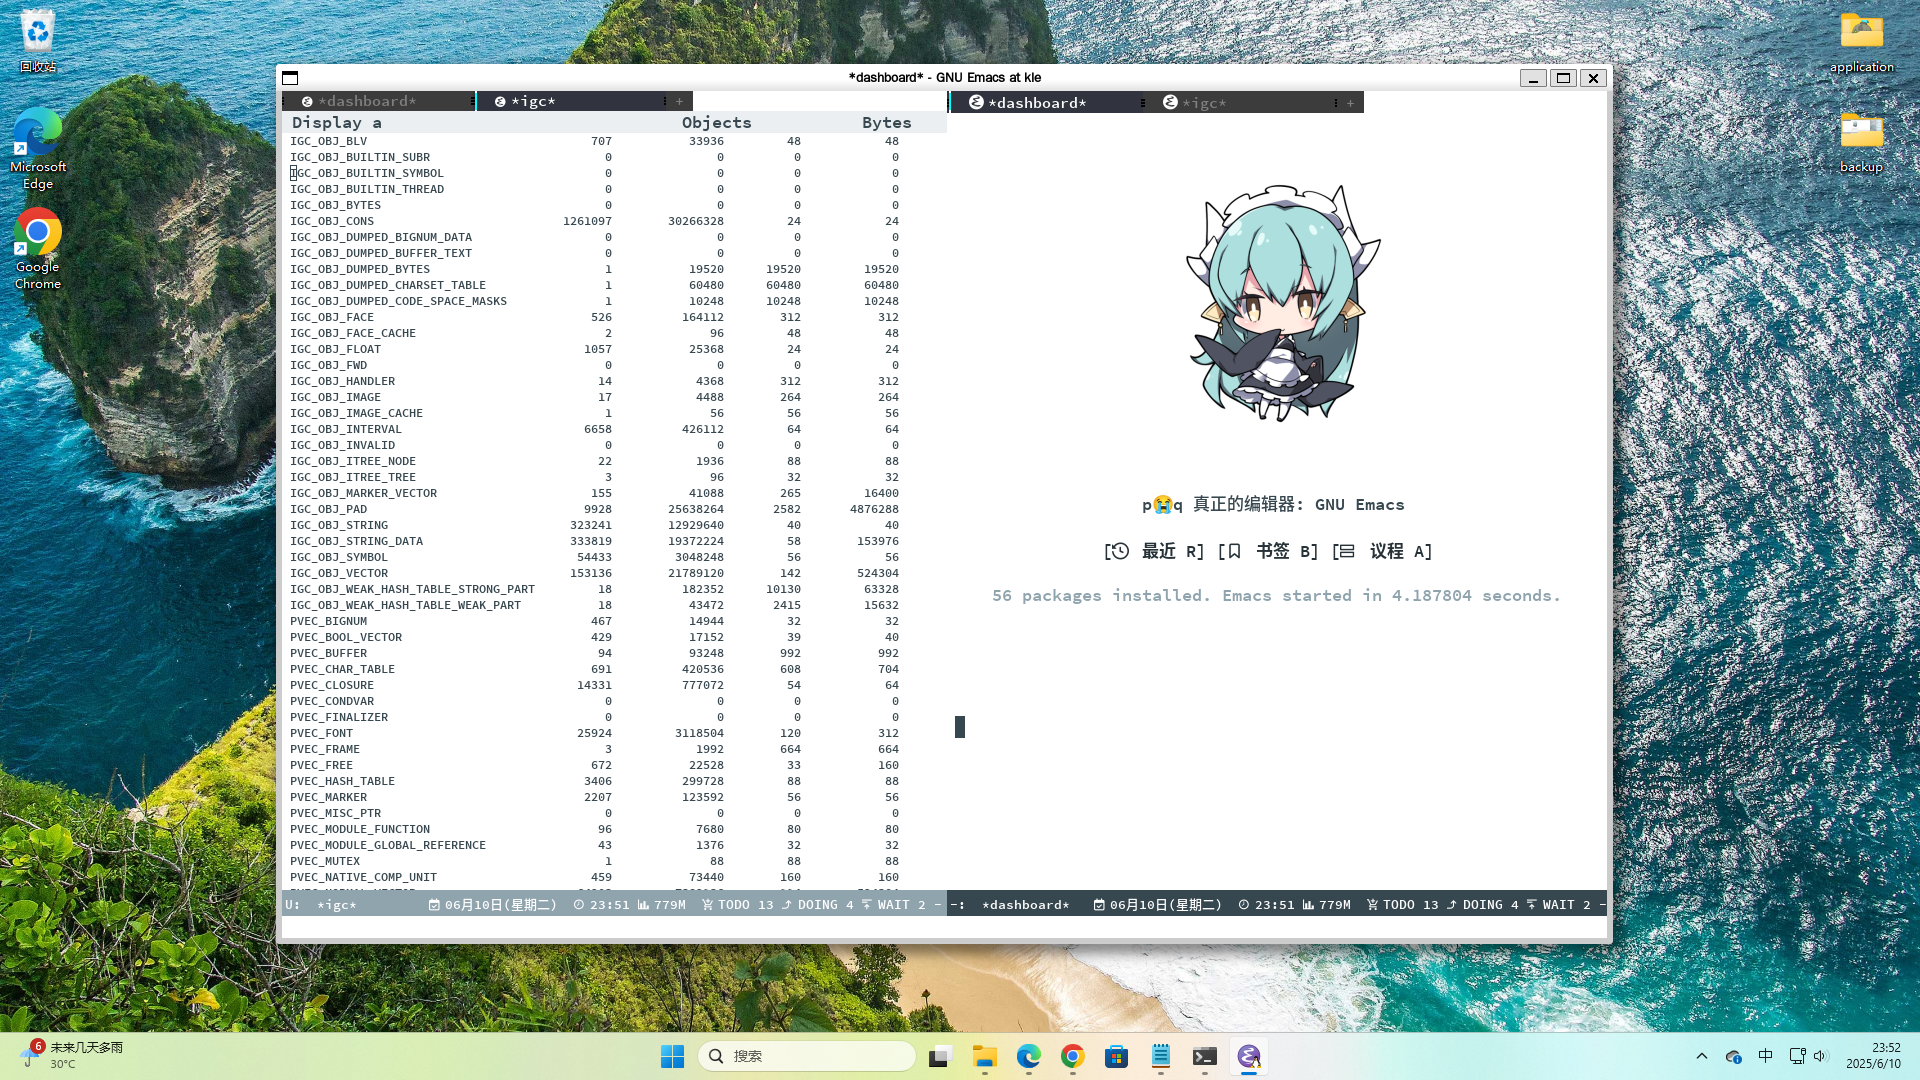This screenshot has width=1920, height=1080.
Task: Click the Emacs icon on right *igc* tab
Action: click(1170, 102)
